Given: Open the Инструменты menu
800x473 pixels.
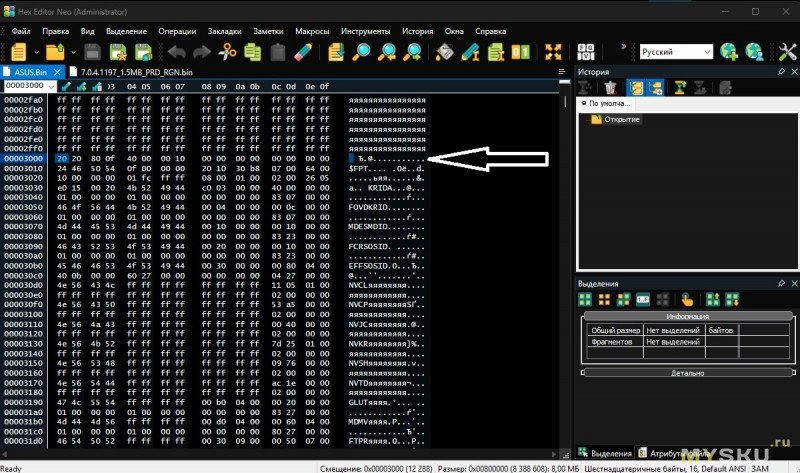Looking at the screenshot, I should 365,30.
